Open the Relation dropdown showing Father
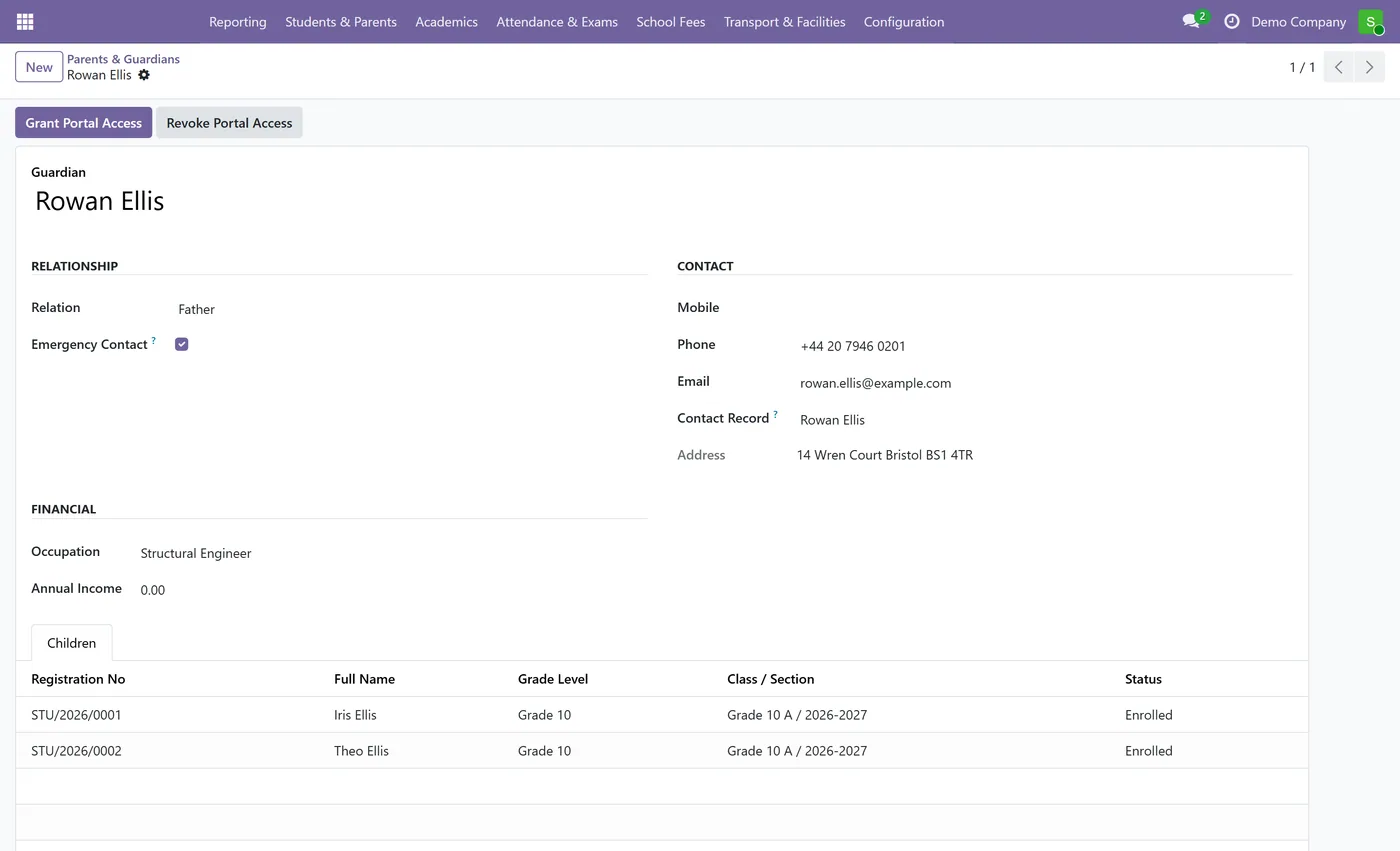The image size is (1400, 851). point(410,309)
